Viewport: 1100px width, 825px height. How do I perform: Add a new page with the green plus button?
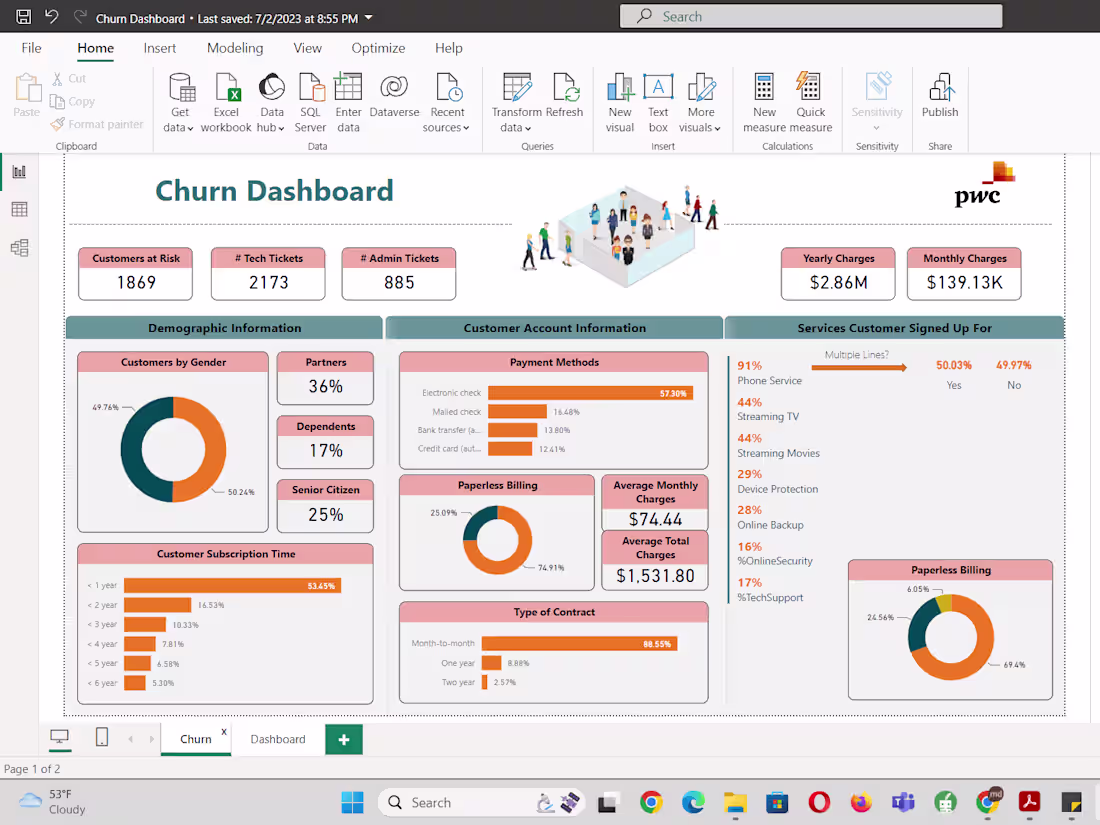pos(344,739)
